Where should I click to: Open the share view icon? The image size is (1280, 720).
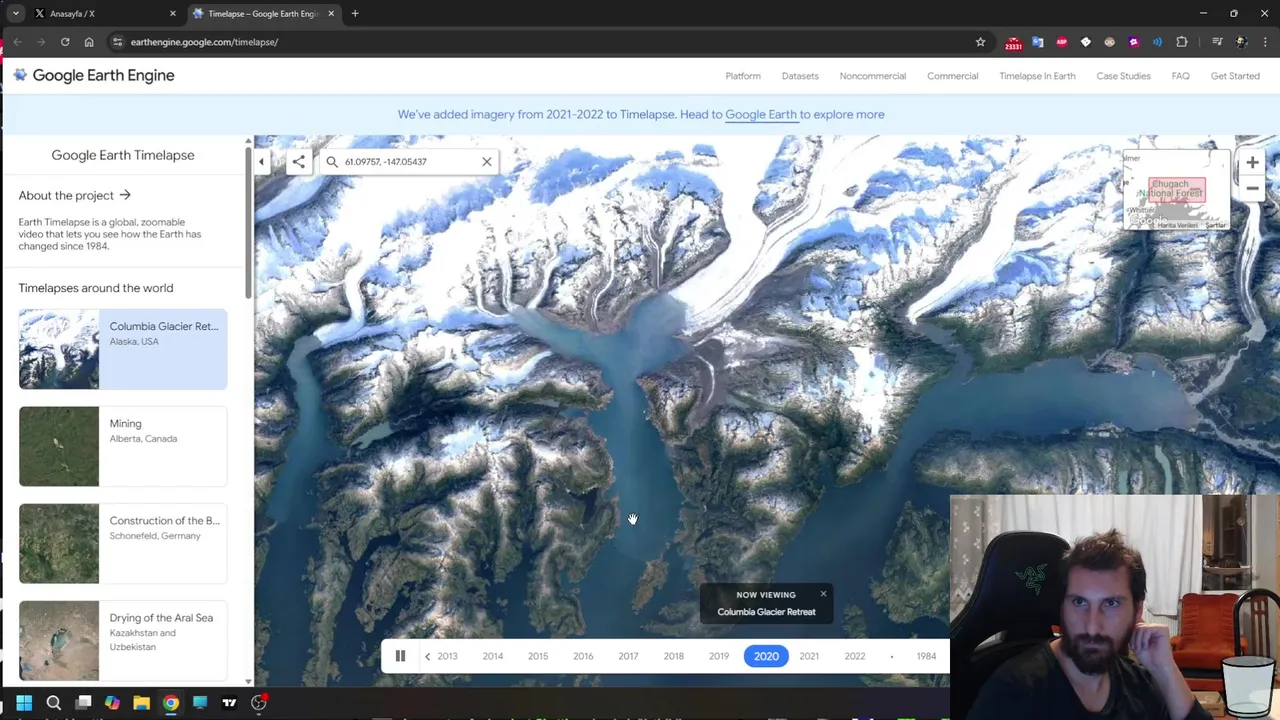pos(298,161)
